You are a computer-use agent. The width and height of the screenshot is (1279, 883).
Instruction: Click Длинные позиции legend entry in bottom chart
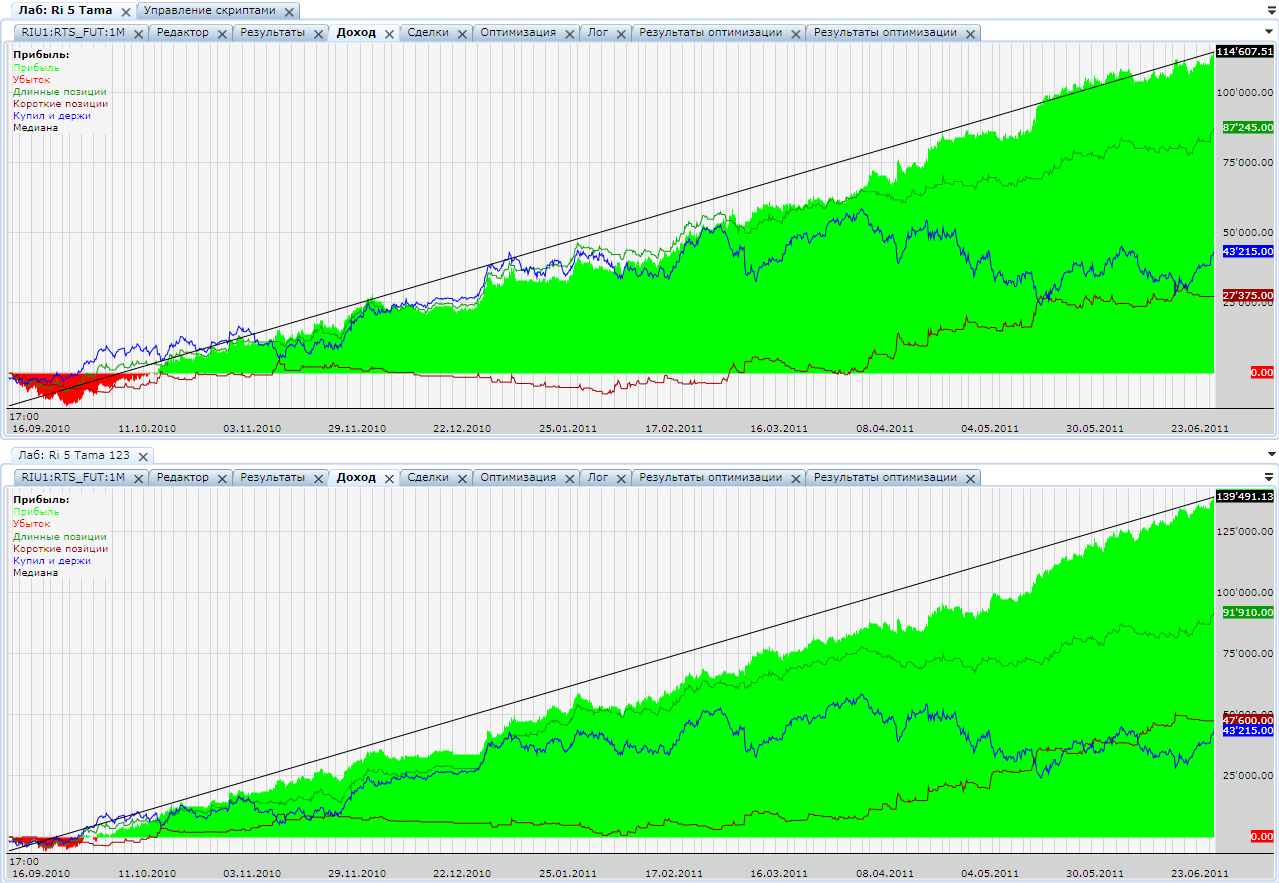pos(59,536)
